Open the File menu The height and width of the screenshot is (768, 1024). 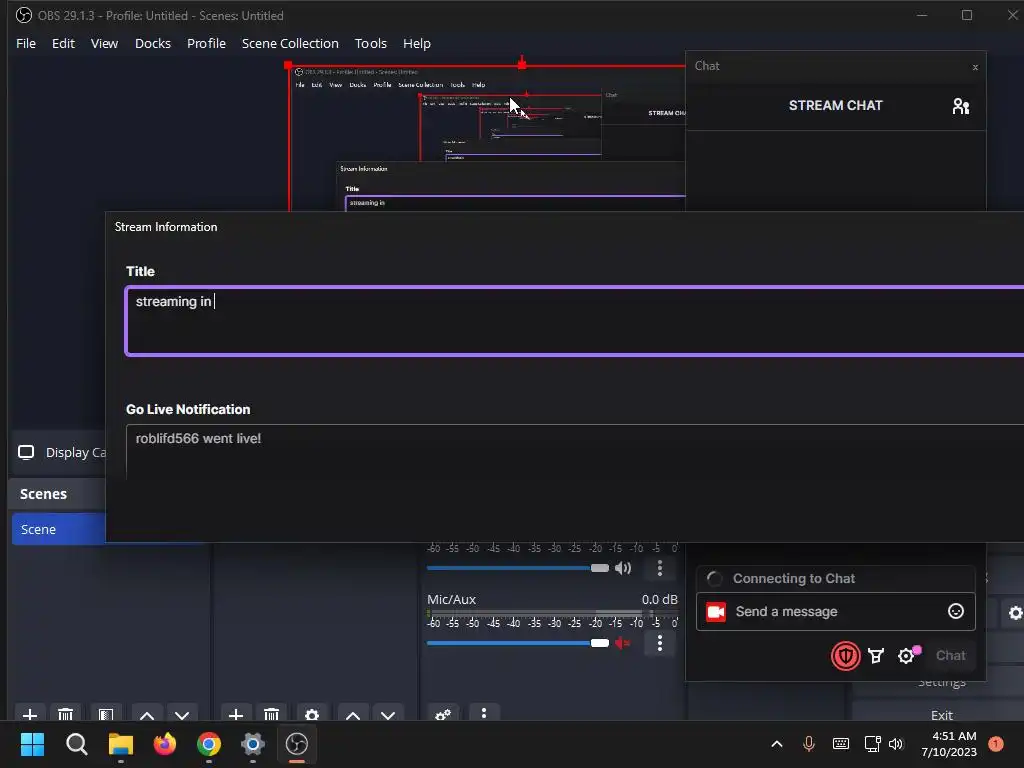coord(26,43)
